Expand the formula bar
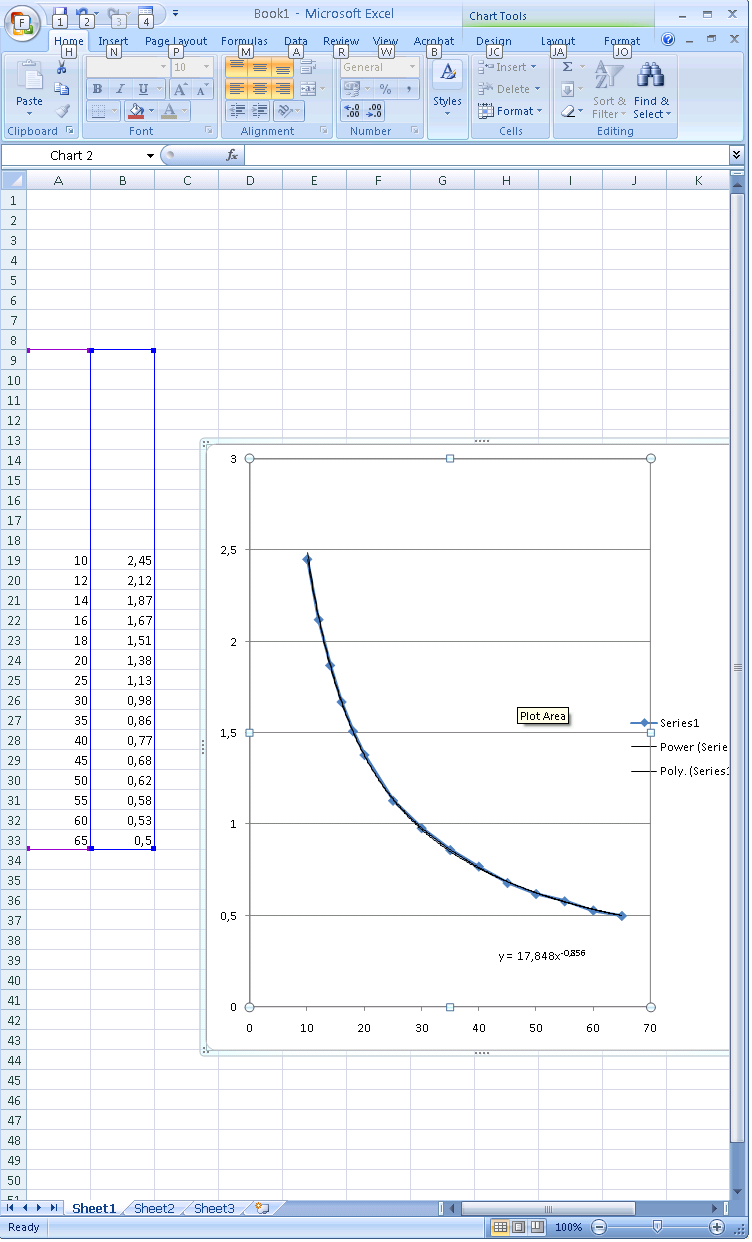 (x=737, y=155)
